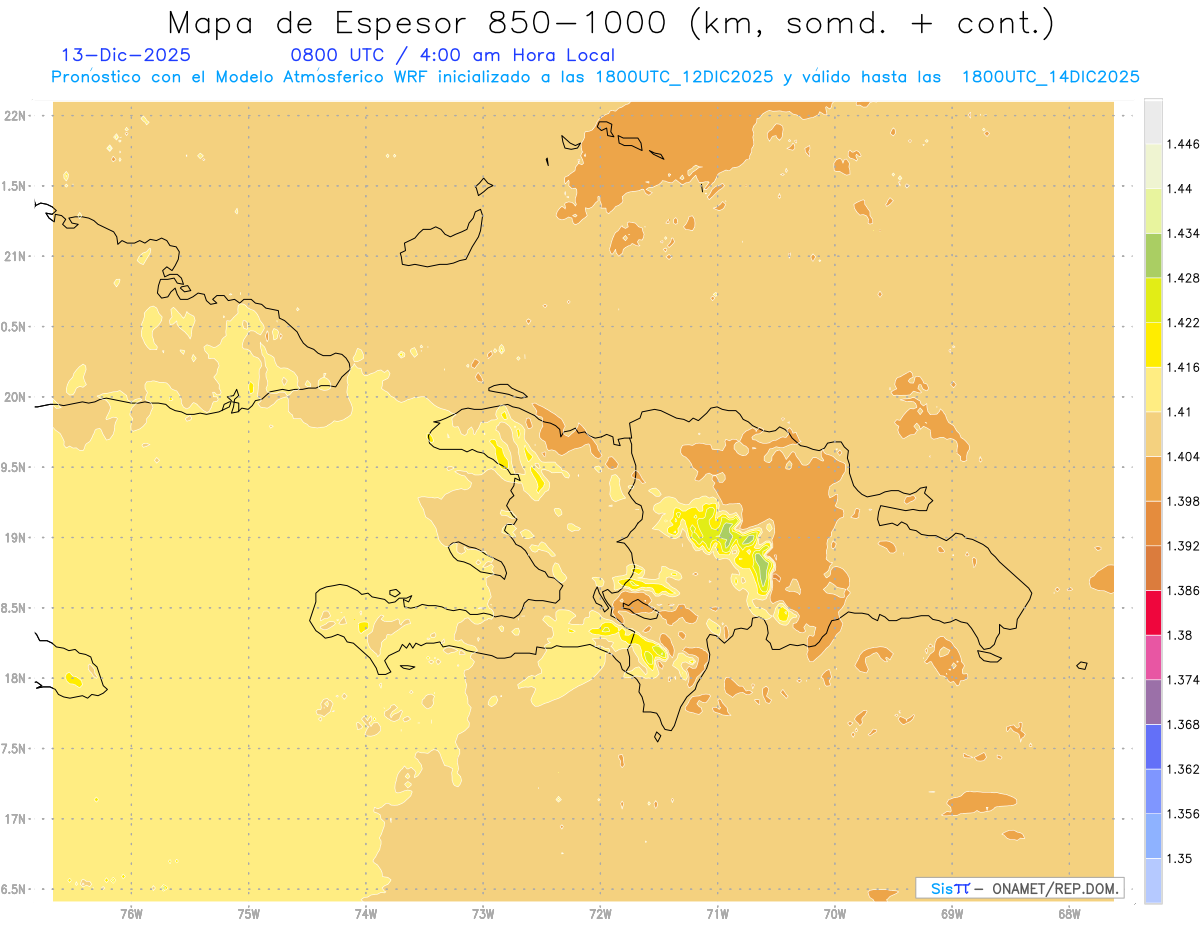Click the colorbar value 1.356
This screenshot has width=1200, height=927.
click(x=1184, y=814)
